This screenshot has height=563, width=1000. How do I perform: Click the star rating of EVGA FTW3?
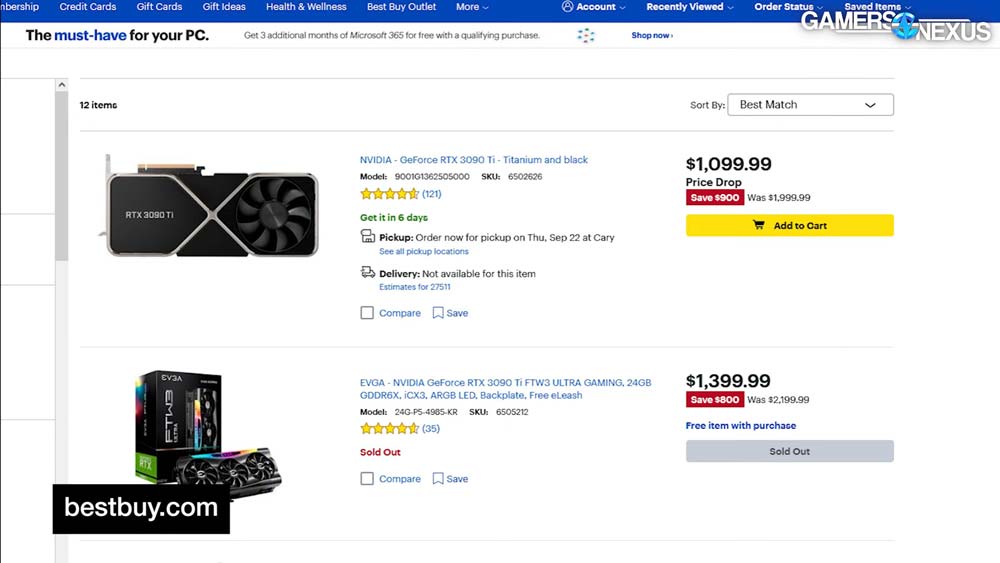point(389,429)
